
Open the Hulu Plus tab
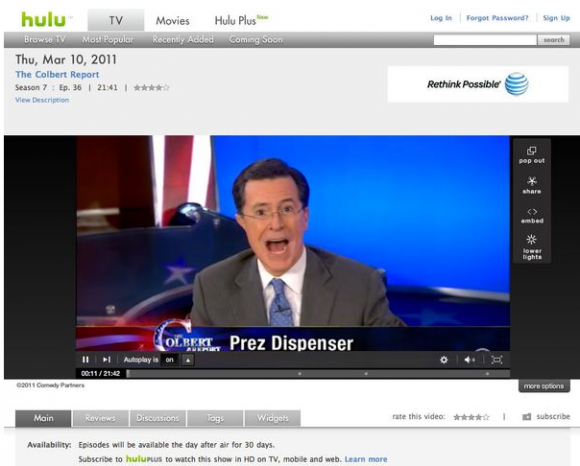click(x=241, y=20)
